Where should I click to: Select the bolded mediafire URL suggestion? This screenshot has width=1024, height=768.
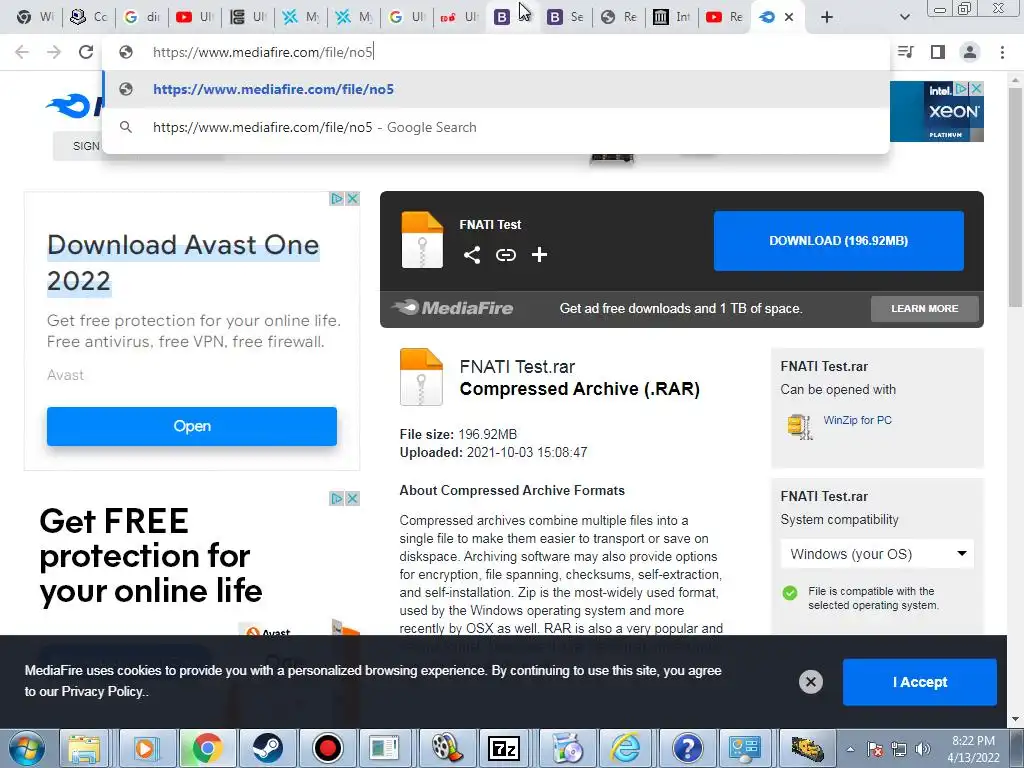pos(496,89)
